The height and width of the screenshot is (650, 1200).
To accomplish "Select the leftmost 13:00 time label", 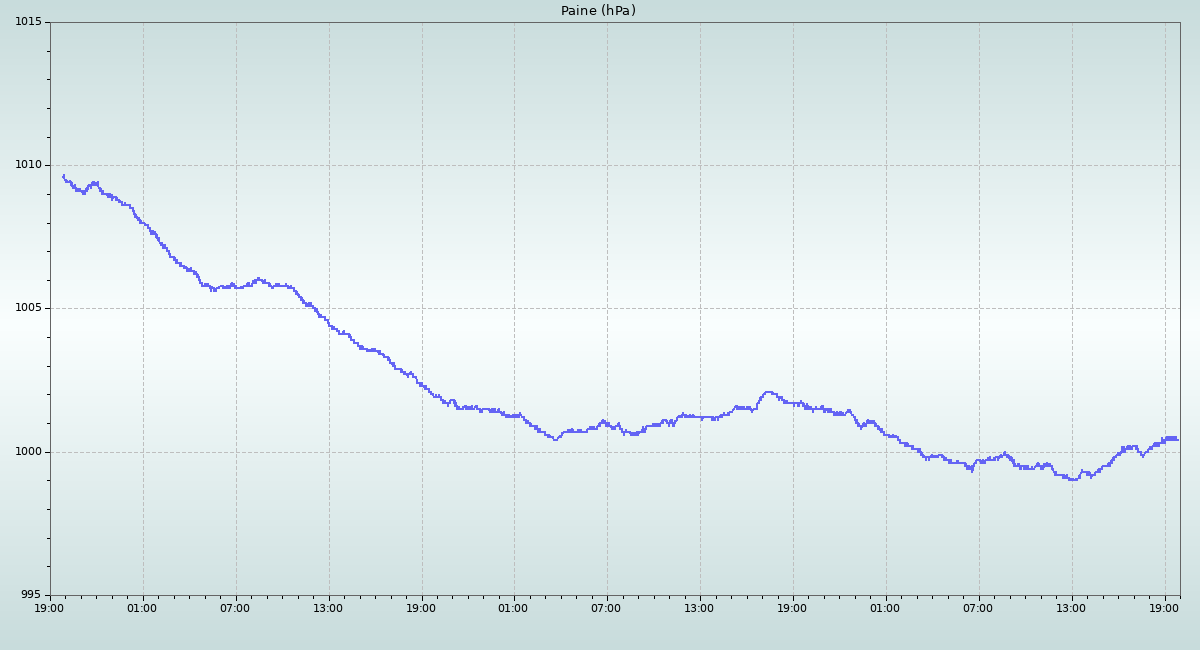I will [328, 607].
